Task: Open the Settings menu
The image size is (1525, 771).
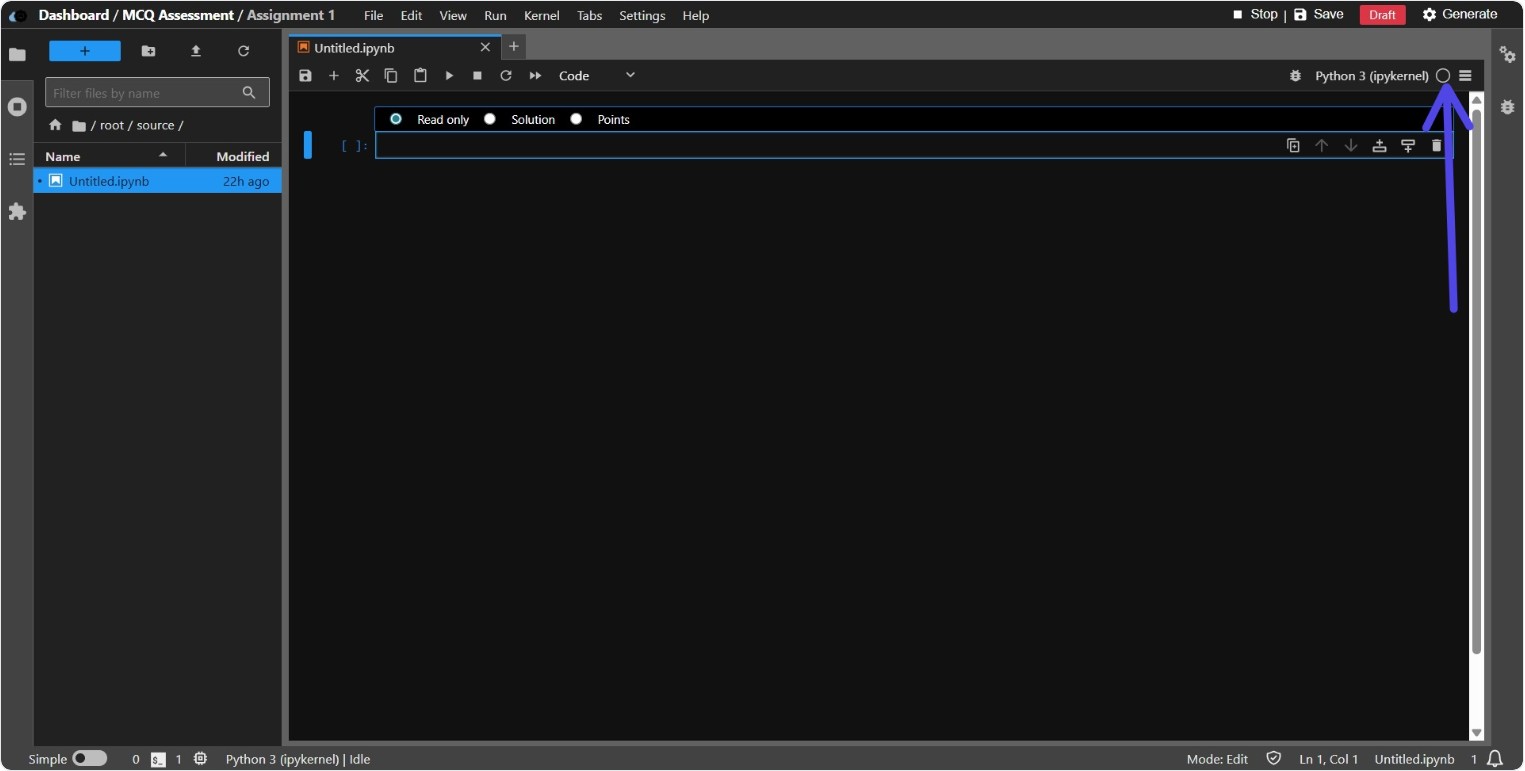Action: [642, 15]
